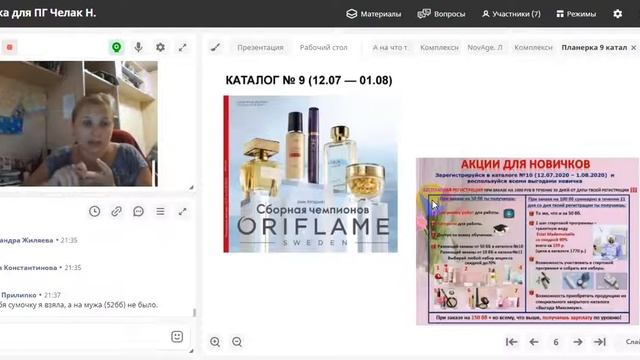Screen dimensions: 640x360
Task: Click the chat message input field
Action: tap(84, 337)
